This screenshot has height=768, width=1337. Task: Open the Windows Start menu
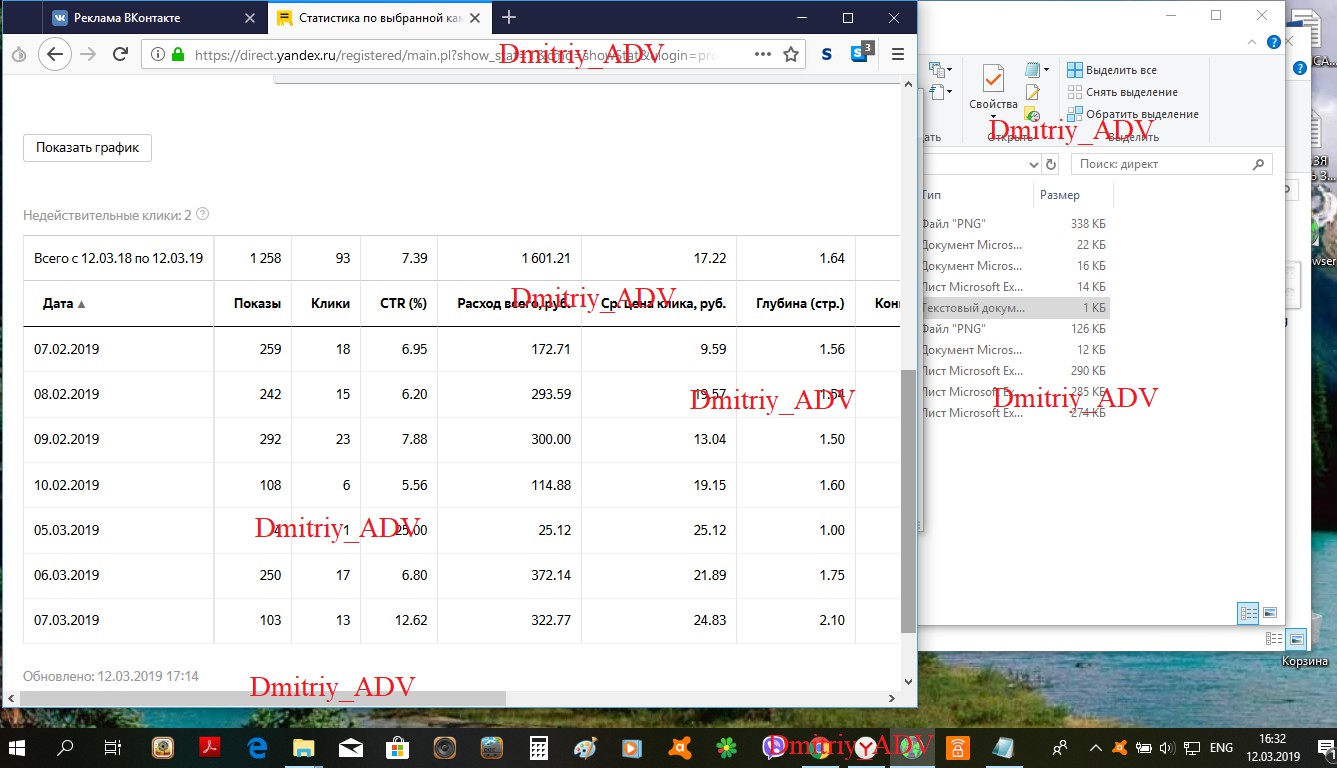[18, 747]
